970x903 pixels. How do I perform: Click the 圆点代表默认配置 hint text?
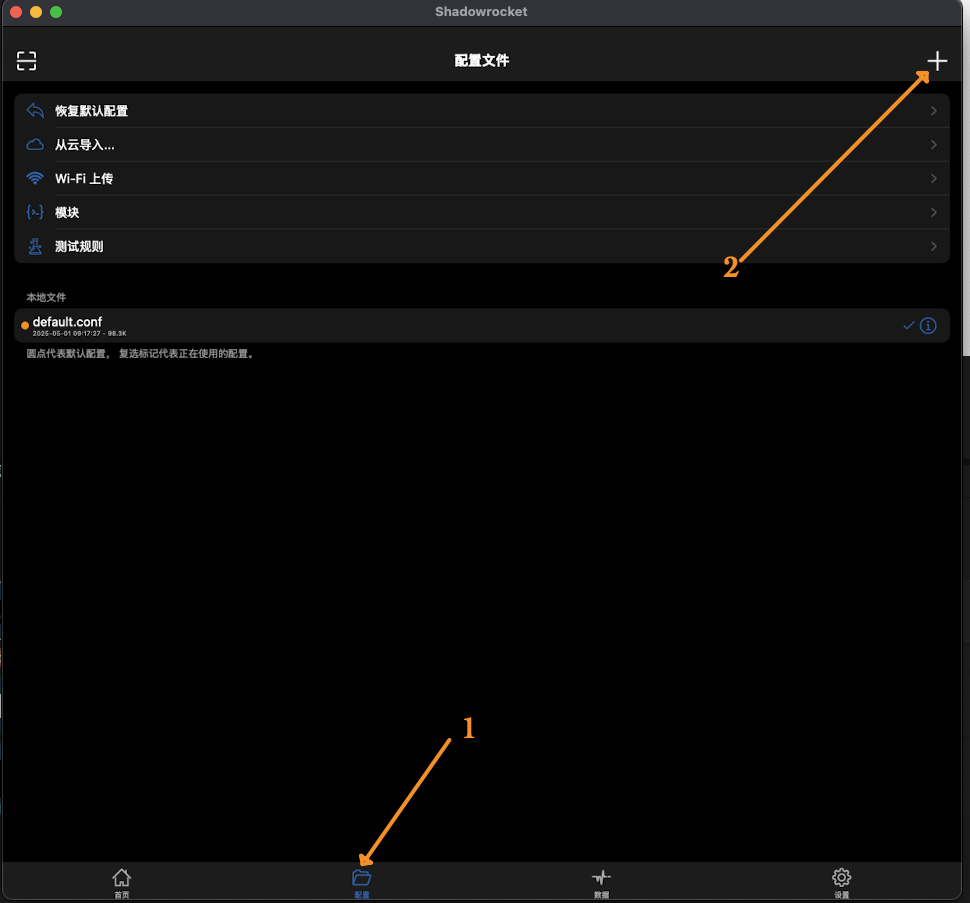(x=140, y=354)
